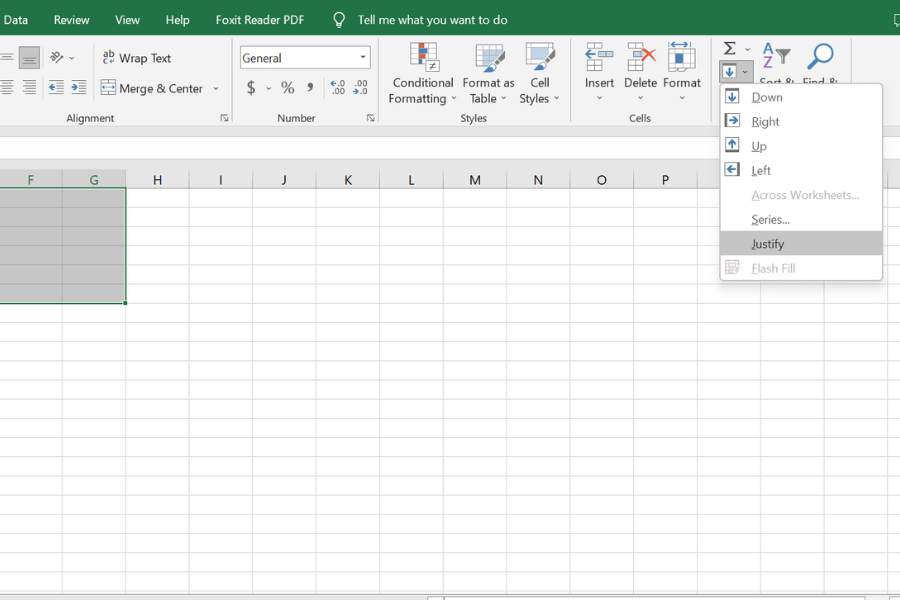Click the Decrease Indent icon

[56, 88]
